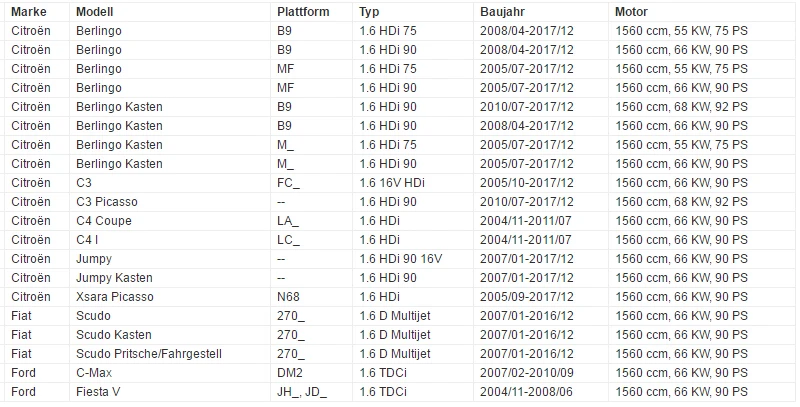Select the Jumpy Kasten model cell
Image resolution: width=800 pixels, height=407 pixels.
coord(170,278)
